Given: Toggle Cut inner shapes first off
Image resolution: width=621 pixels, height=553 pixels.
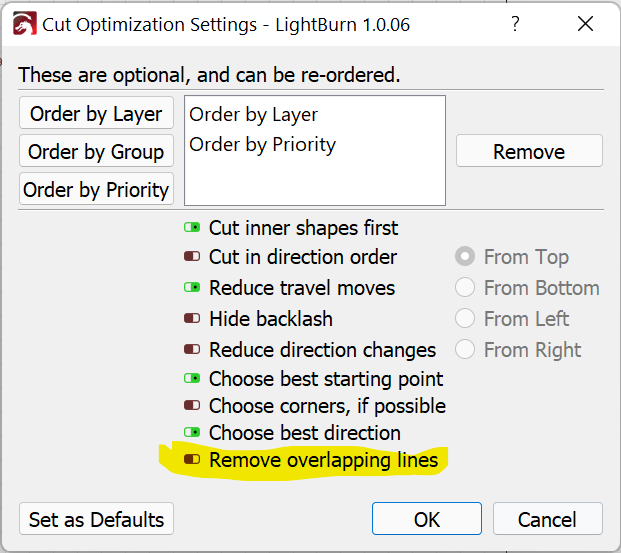Looking at the screenshot, I should (x=192, y=227).
